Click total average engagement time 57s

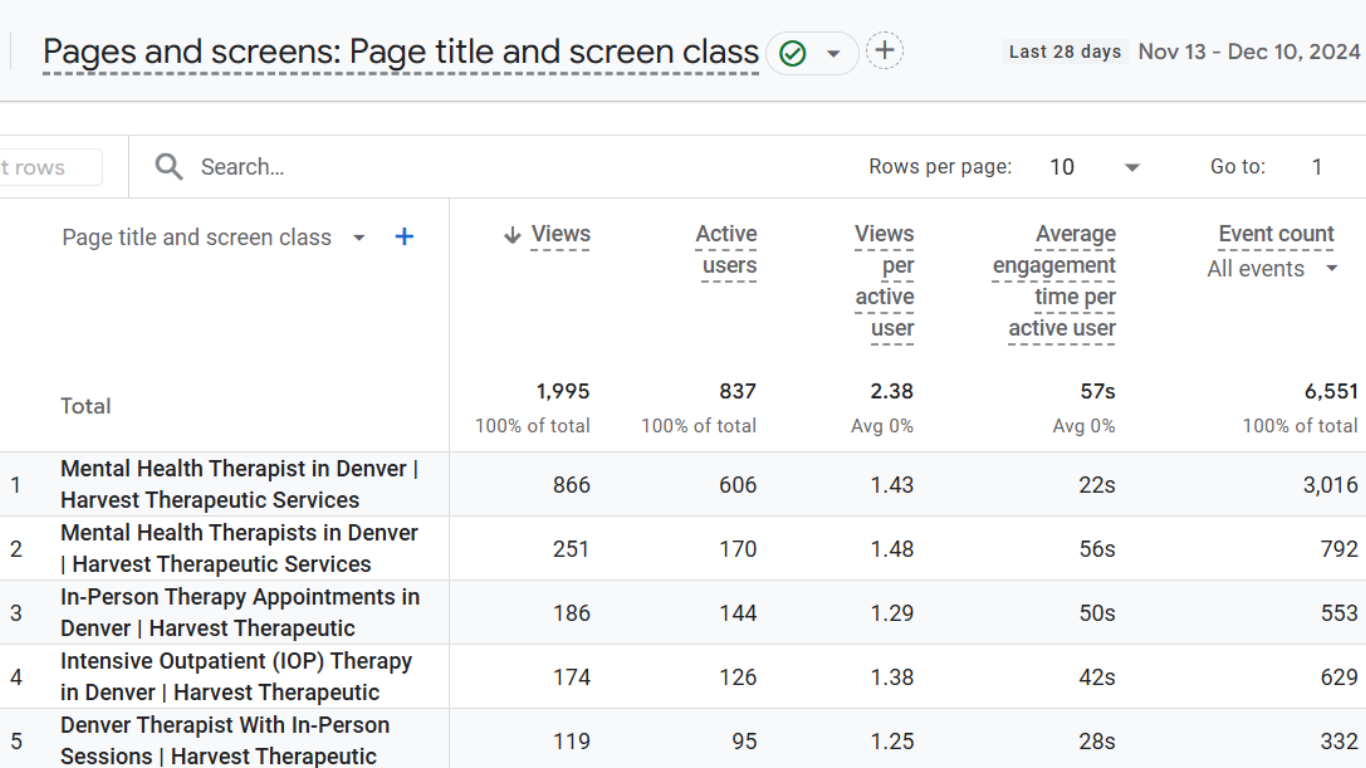pos(1097,391)
